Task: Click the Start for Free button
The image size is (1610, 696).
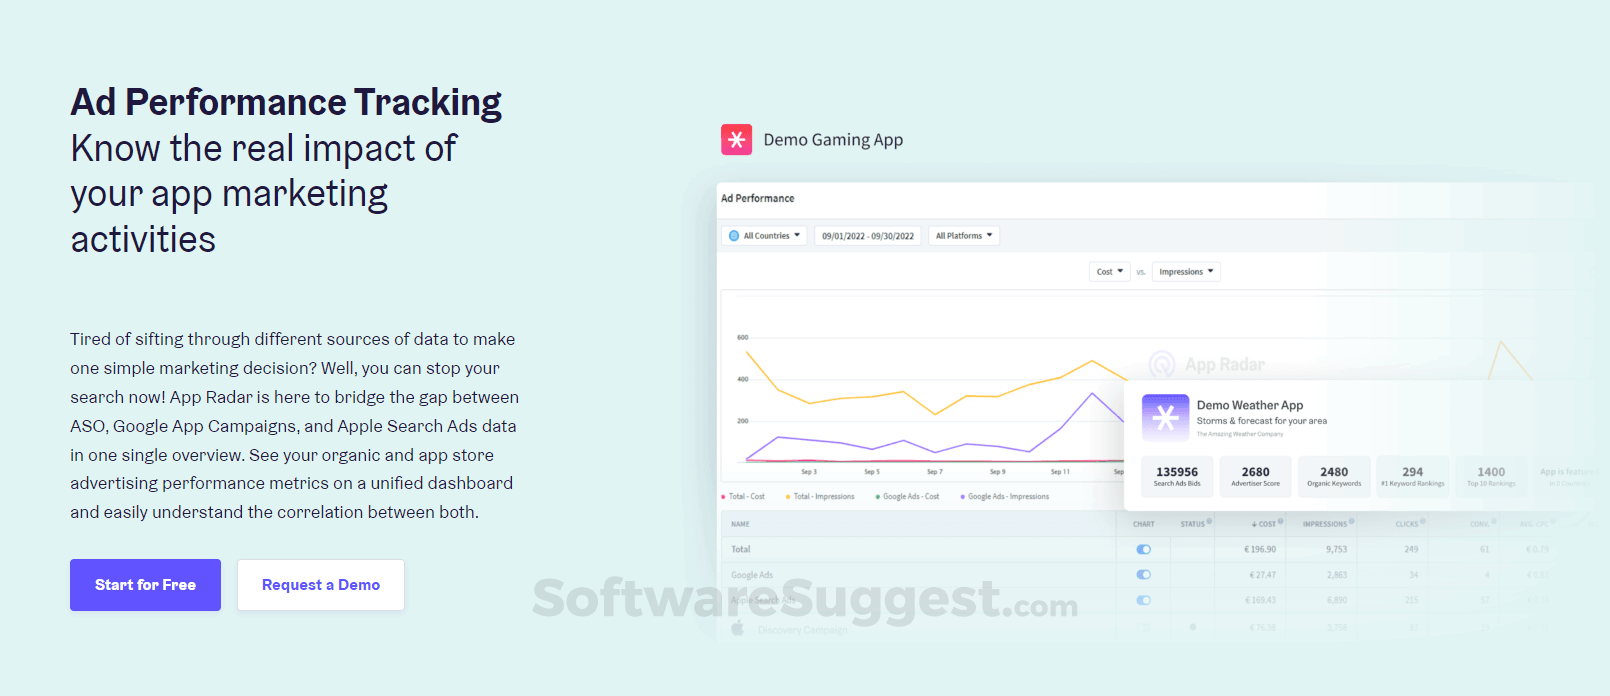Action: [145, 585]
